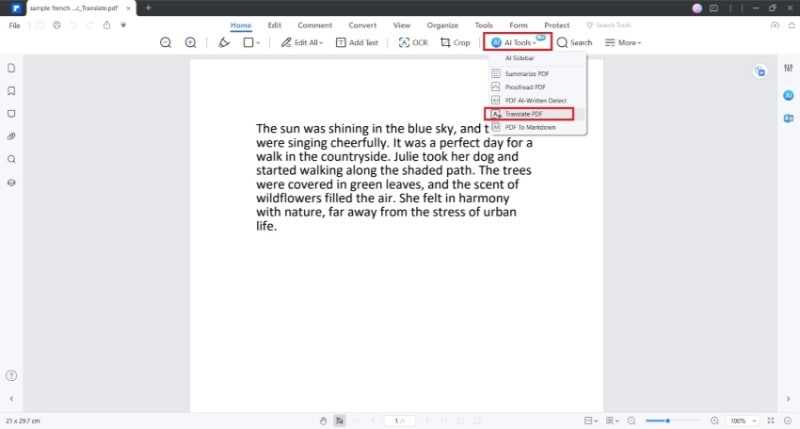Switch to the Form tab
800x429 pixels.
pyautogui.click(x=518, y=25)
